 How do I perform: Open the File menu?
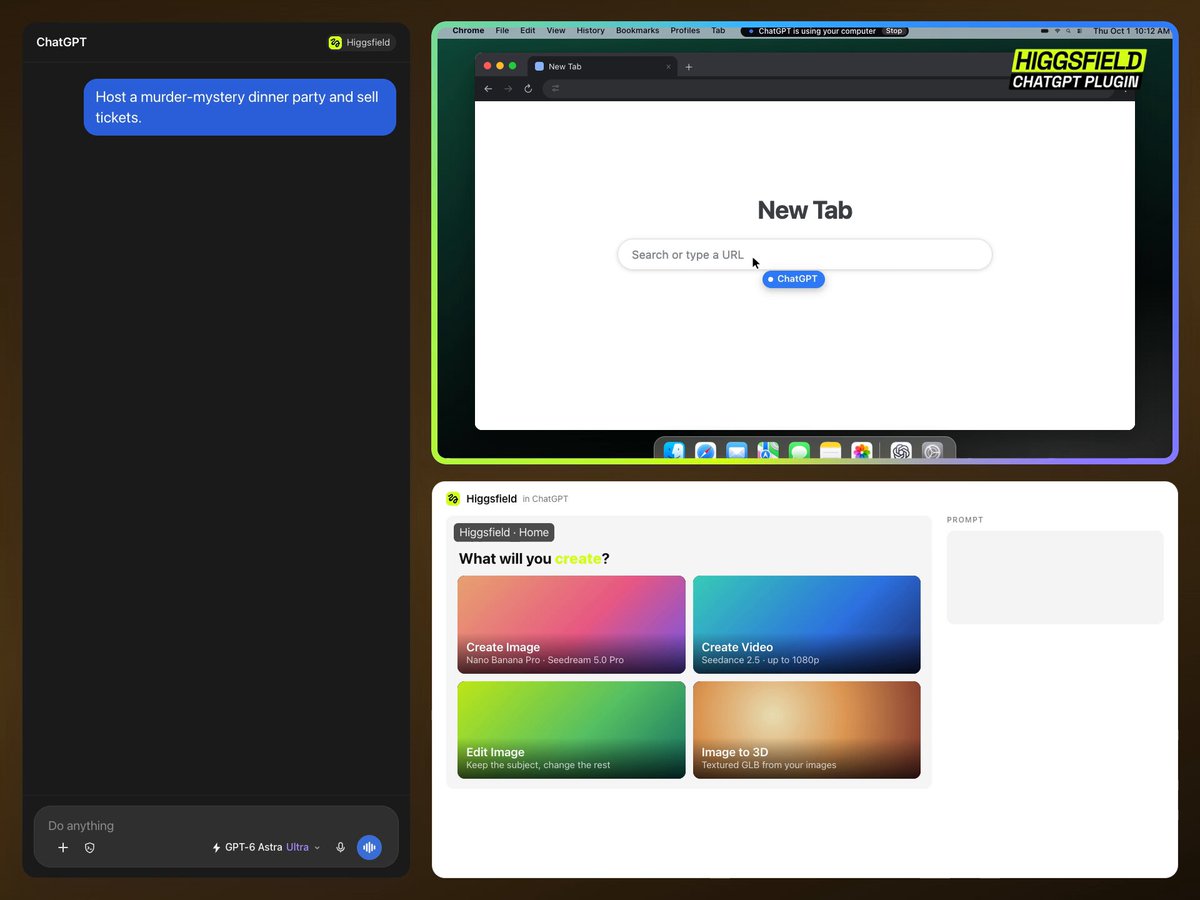tap(502, 31)
